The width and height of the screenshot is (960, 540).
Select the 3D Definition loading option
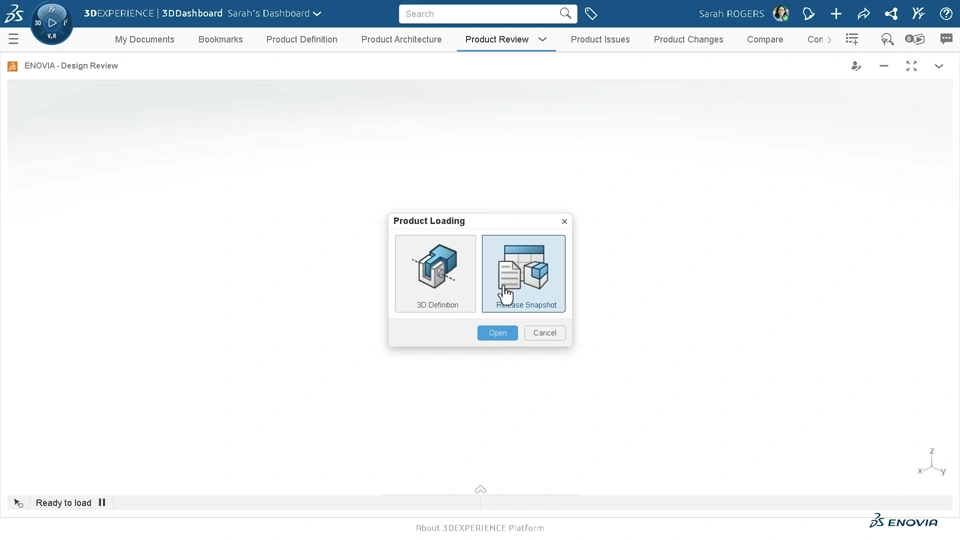435,274
